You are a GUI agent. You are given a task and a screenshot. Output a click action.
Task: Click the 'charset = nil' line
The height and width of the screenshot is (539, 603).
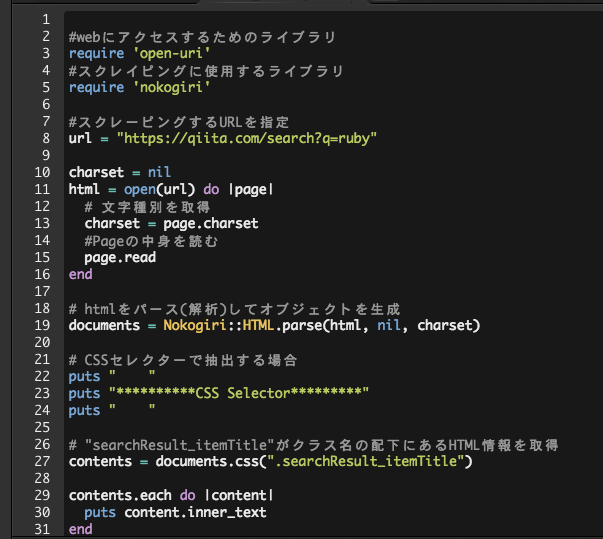120,172
